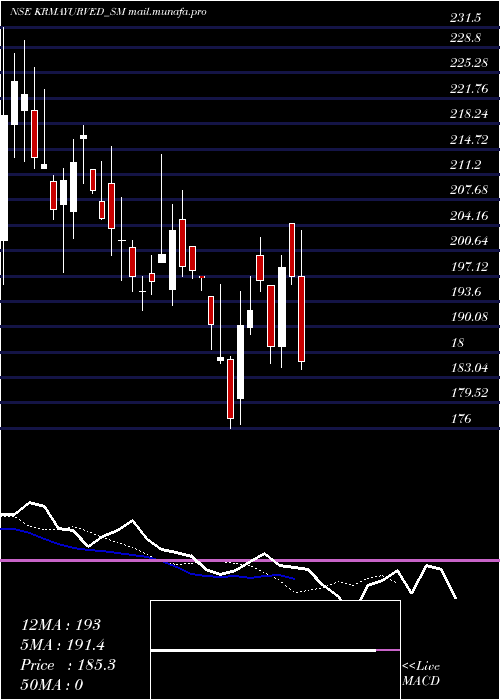Click the 225.28 price axis label

469,63
